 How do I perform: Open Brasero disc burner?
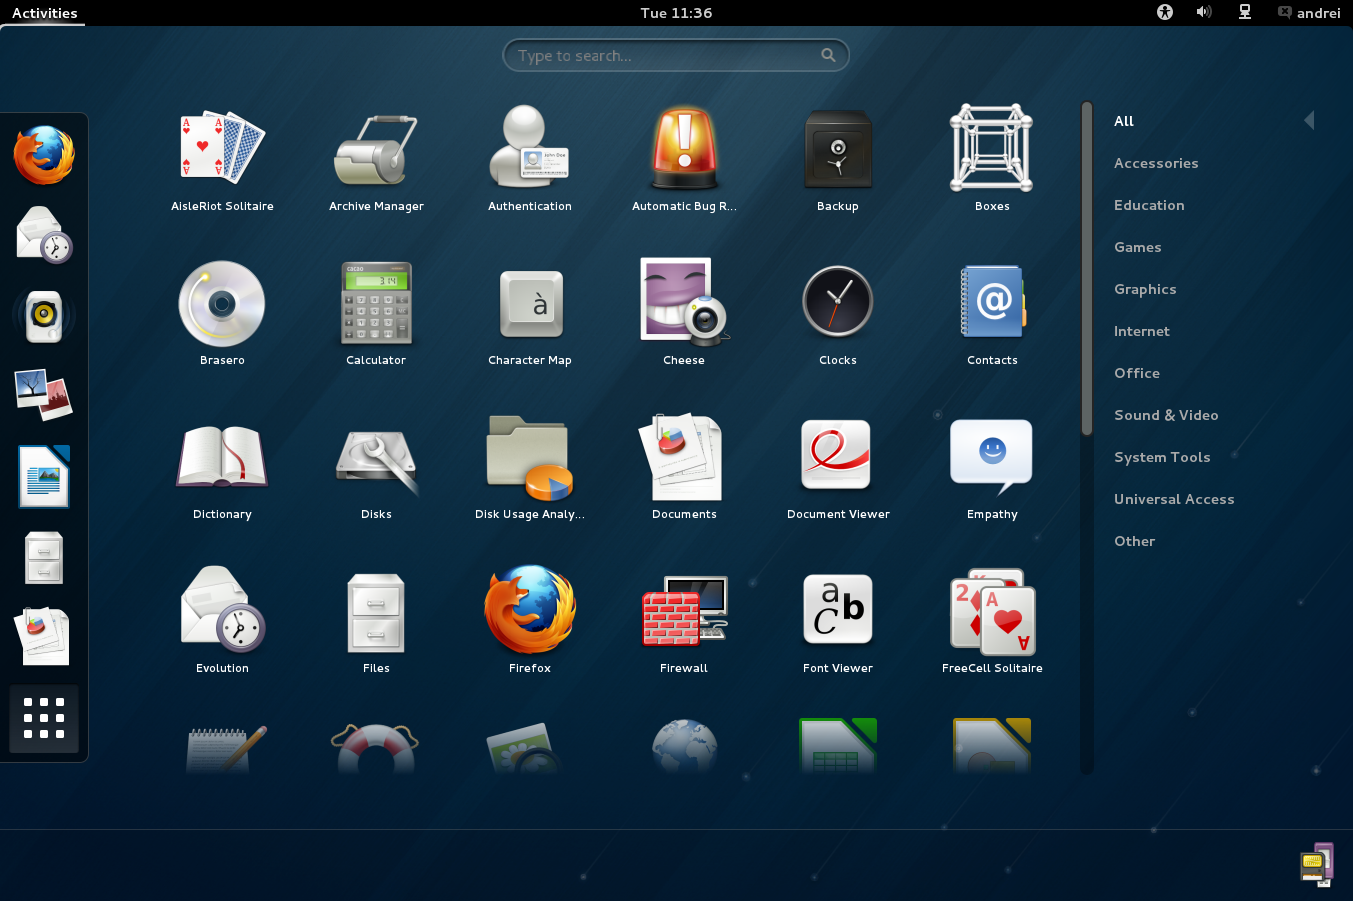222,312
